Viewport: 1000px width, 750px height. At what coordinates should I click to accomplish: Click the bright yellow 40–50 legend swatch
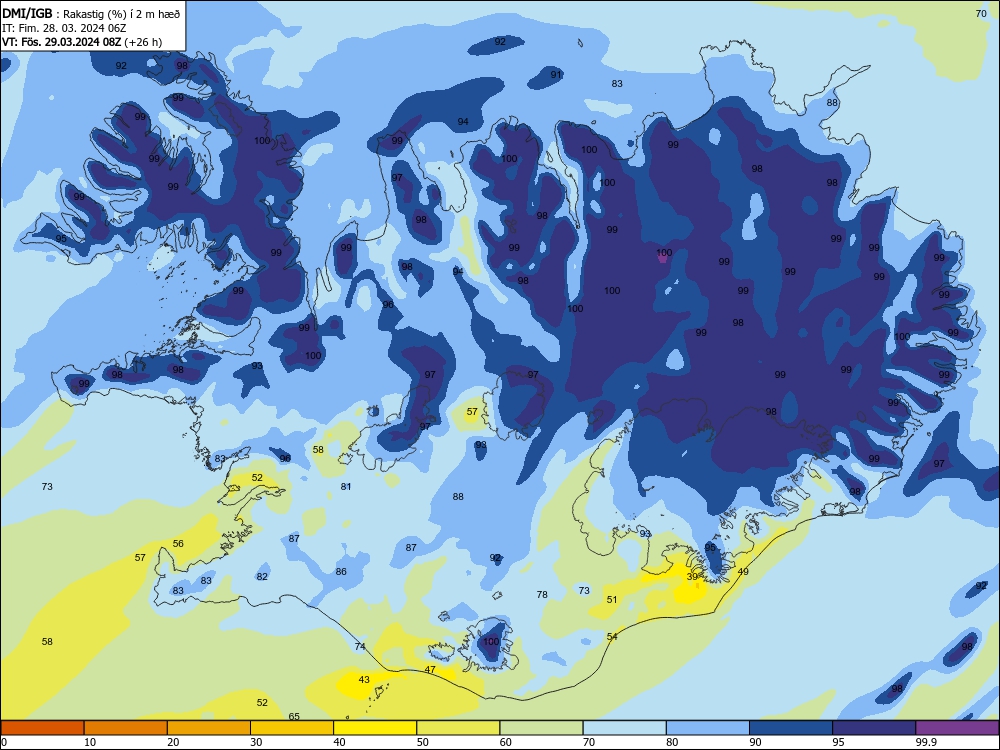(375, 728)
